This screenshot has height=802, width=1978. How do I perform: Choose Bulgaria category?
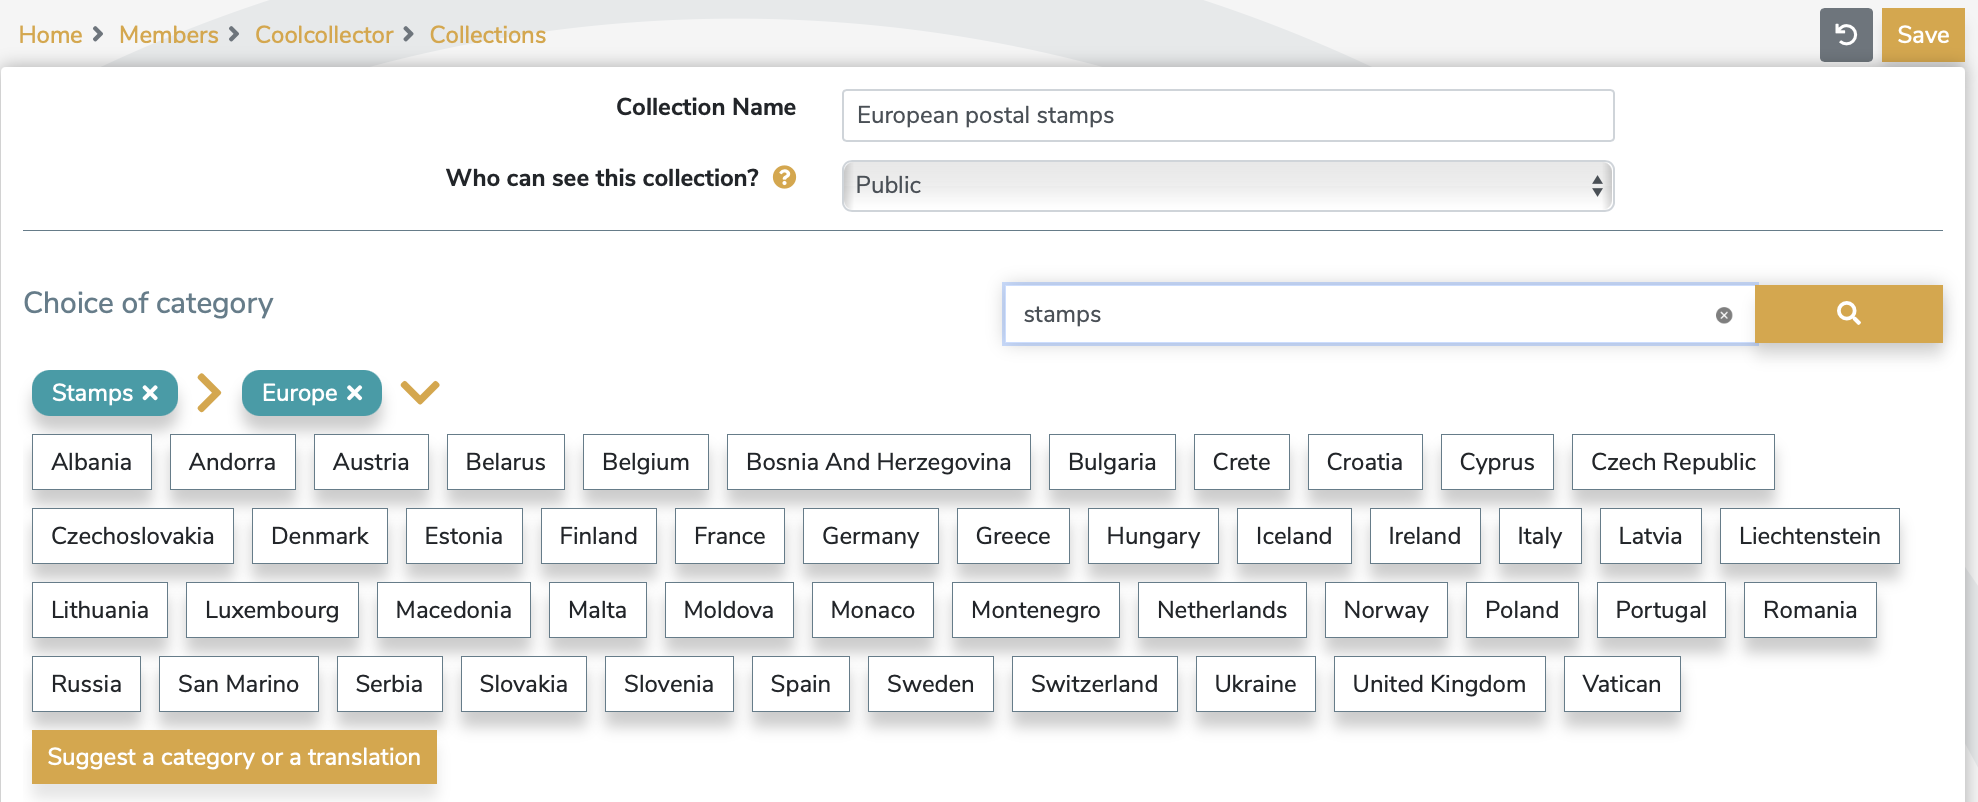click(x=1112, y=462)
